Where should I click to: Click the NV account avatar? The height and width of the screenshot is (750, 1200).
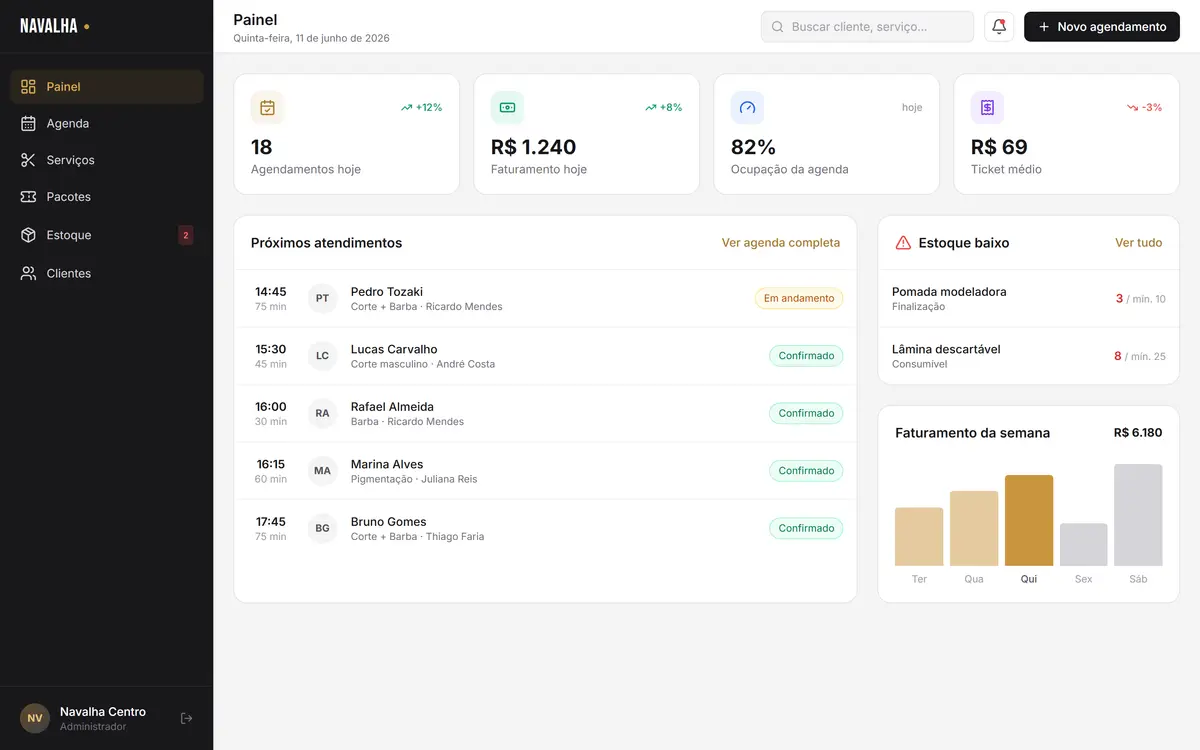click(x=35, y=718)
